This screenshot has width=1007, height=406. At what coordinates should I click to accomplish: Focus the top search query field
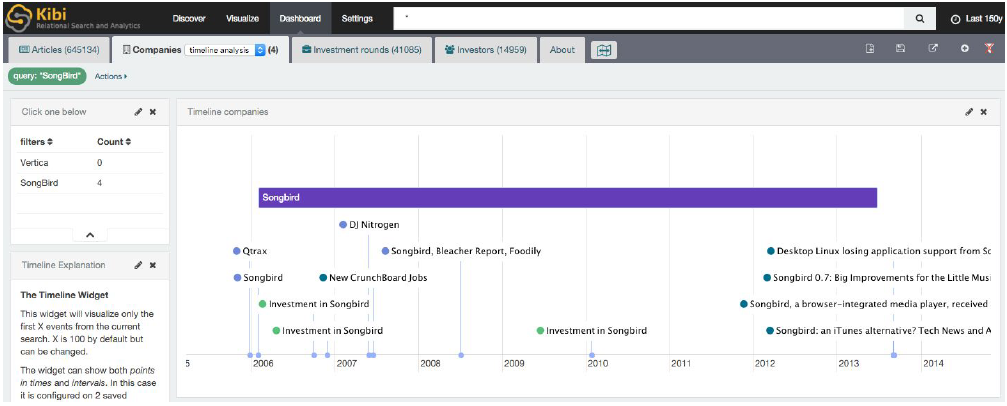coord(649,19)
